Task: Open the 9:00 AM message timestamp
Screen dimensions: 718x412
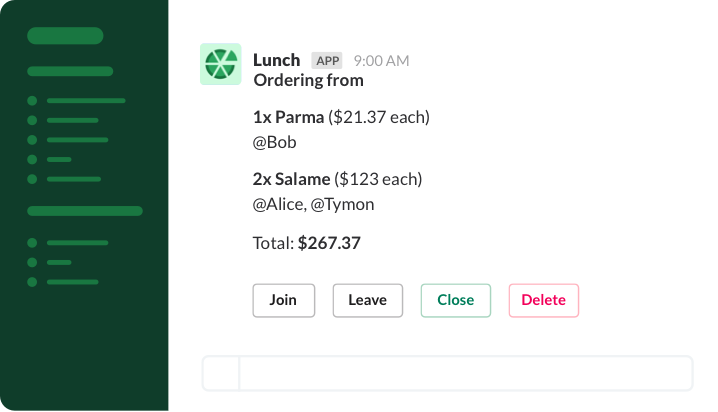Action: tap(381, 61)
